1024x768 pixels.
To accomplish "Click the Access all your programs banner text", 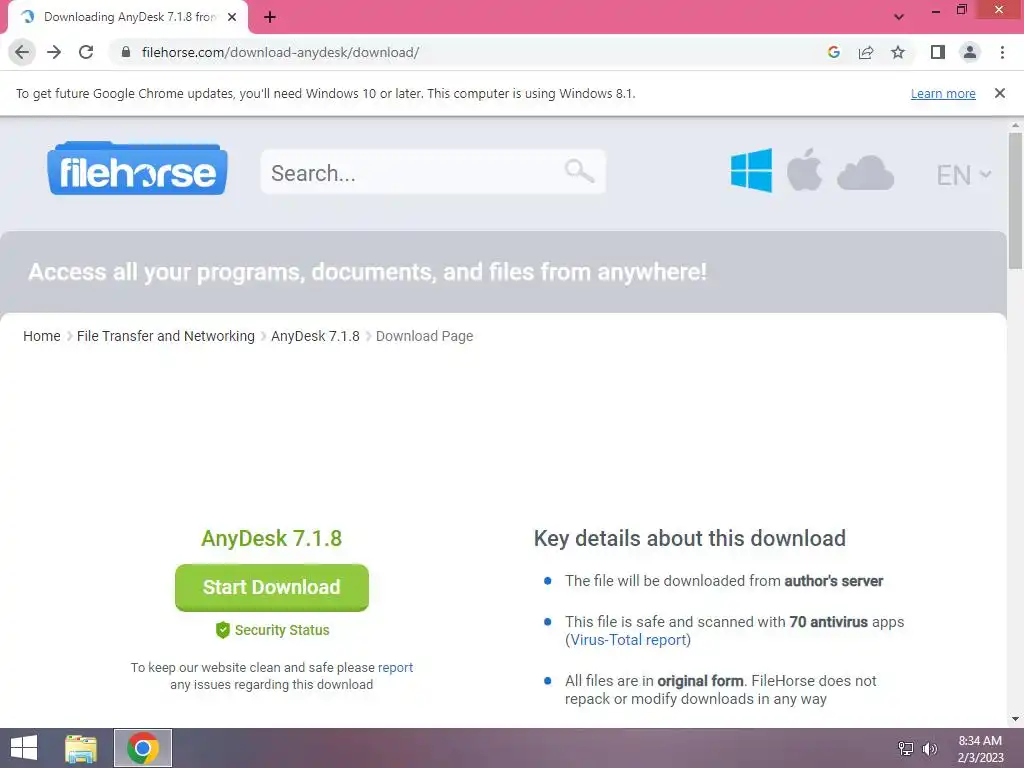I will point(367,272).
